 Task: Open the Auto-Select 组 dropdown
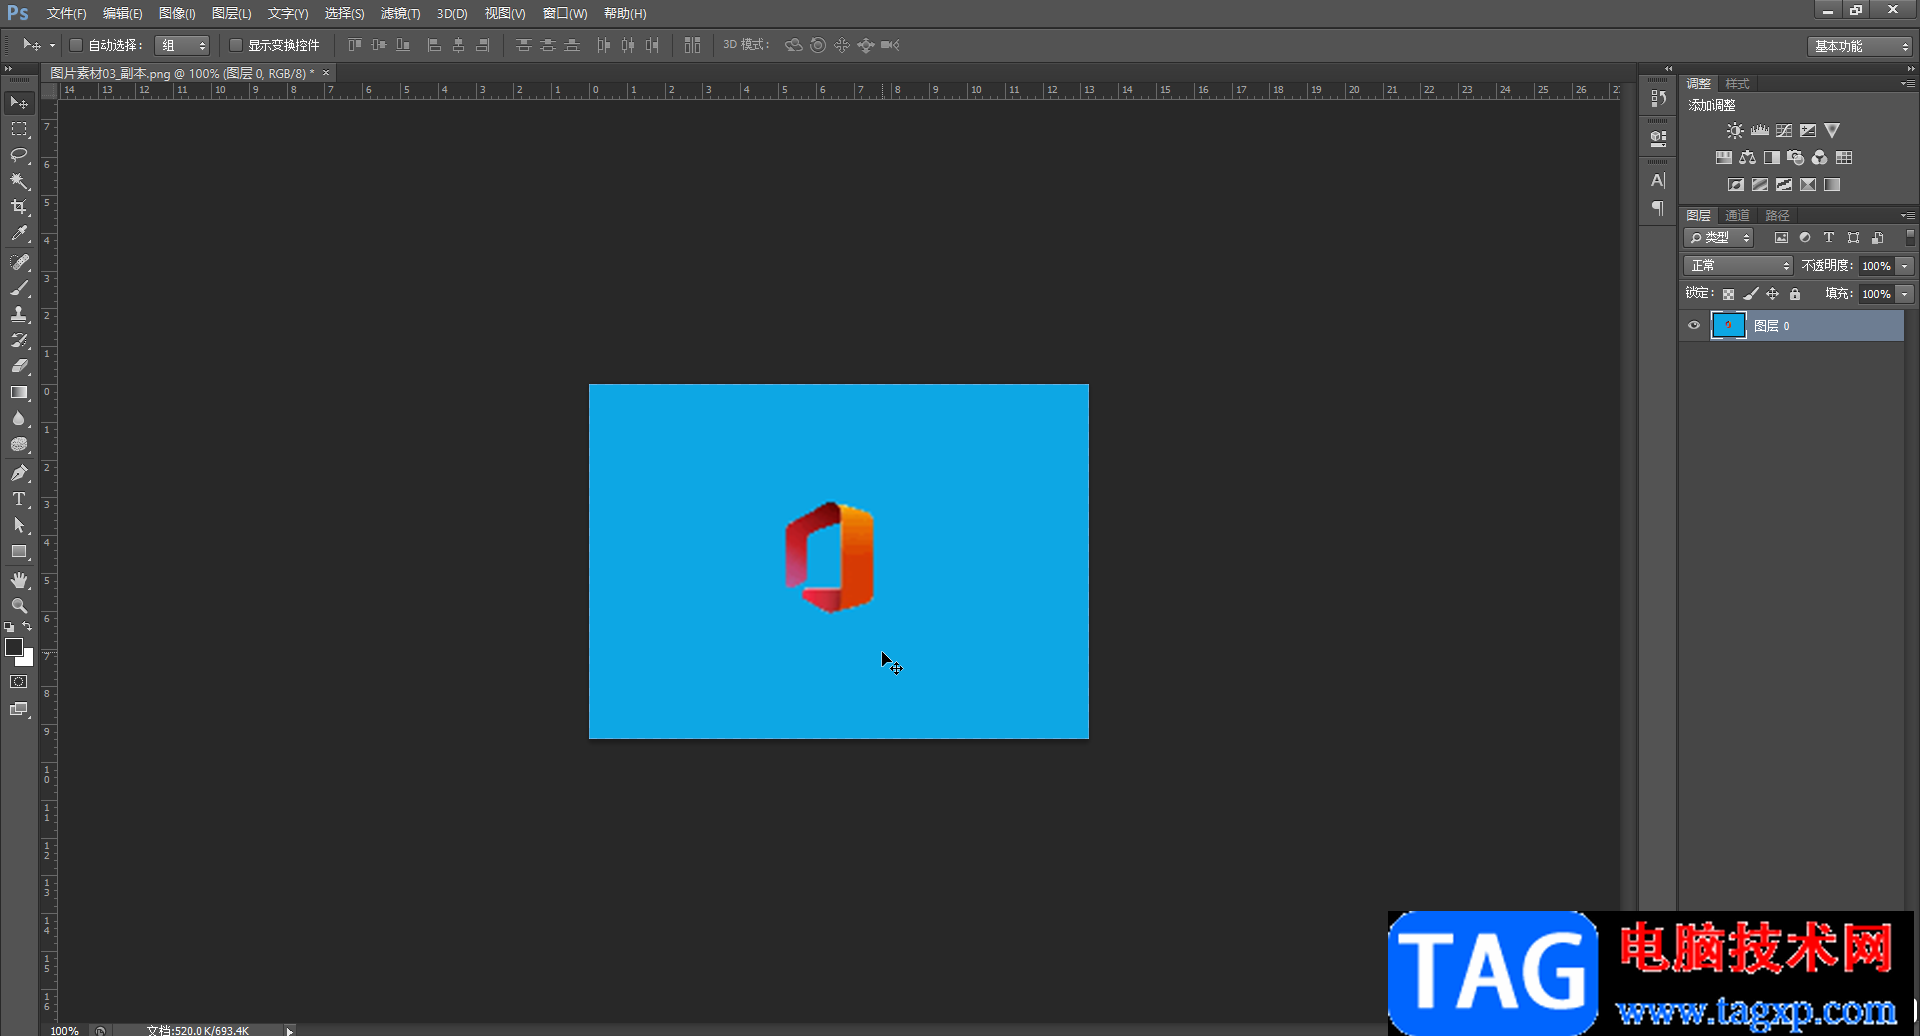click(182, 45)
